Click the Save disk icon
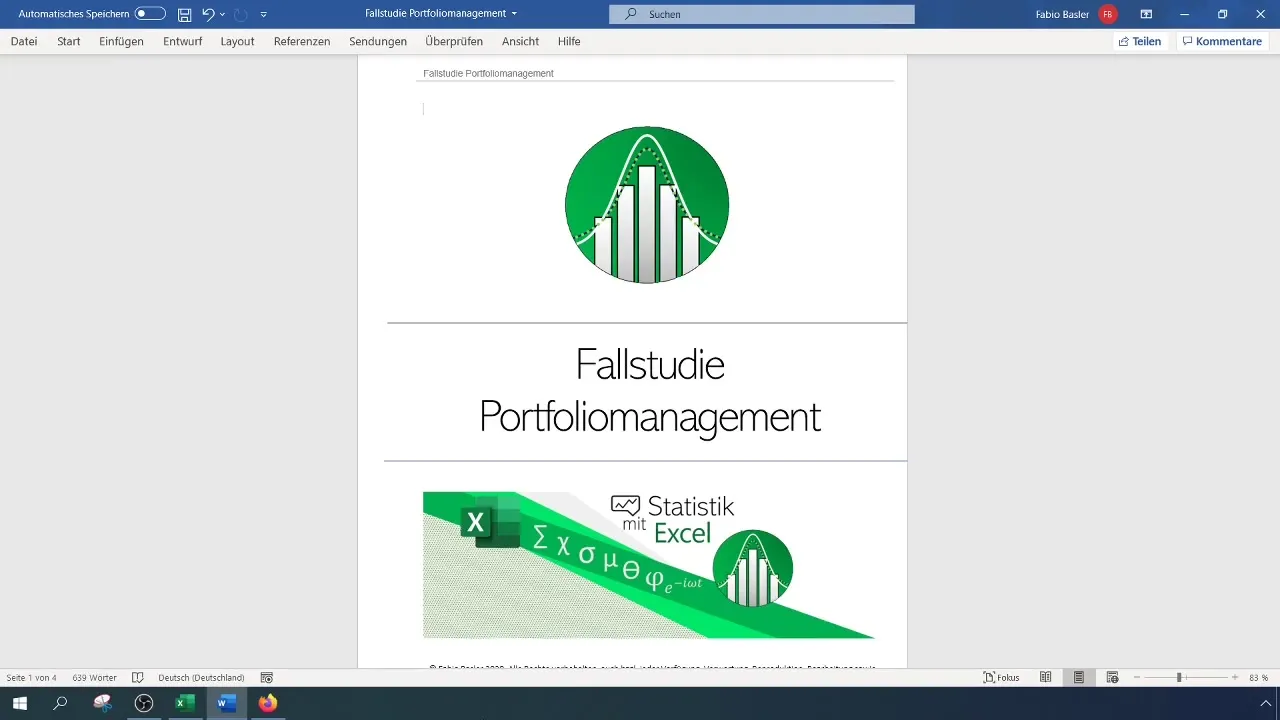The image size is (1280, 720). [x=184, y=14]
